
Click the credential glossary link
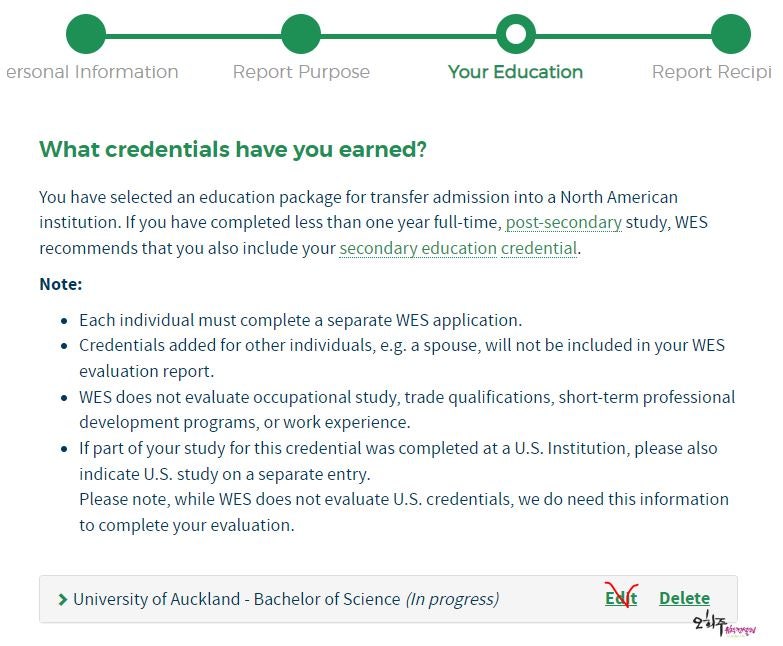click(539, 248)
